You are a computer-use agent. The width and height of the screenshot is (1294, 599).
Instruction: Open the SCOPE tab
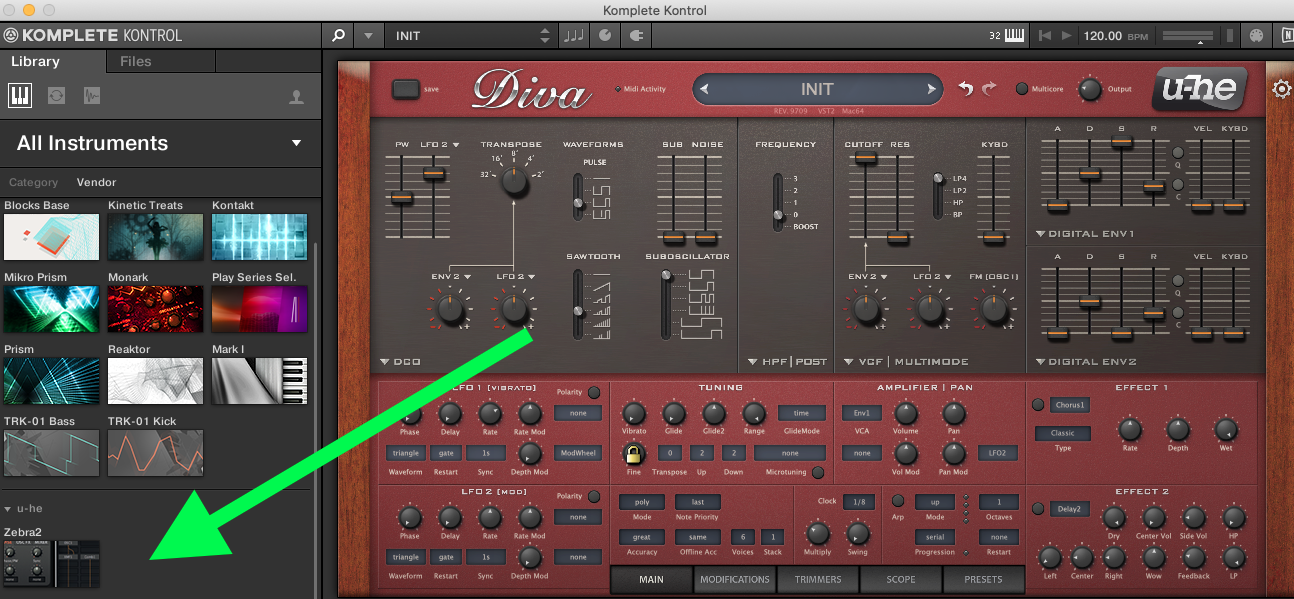(901, 579)
